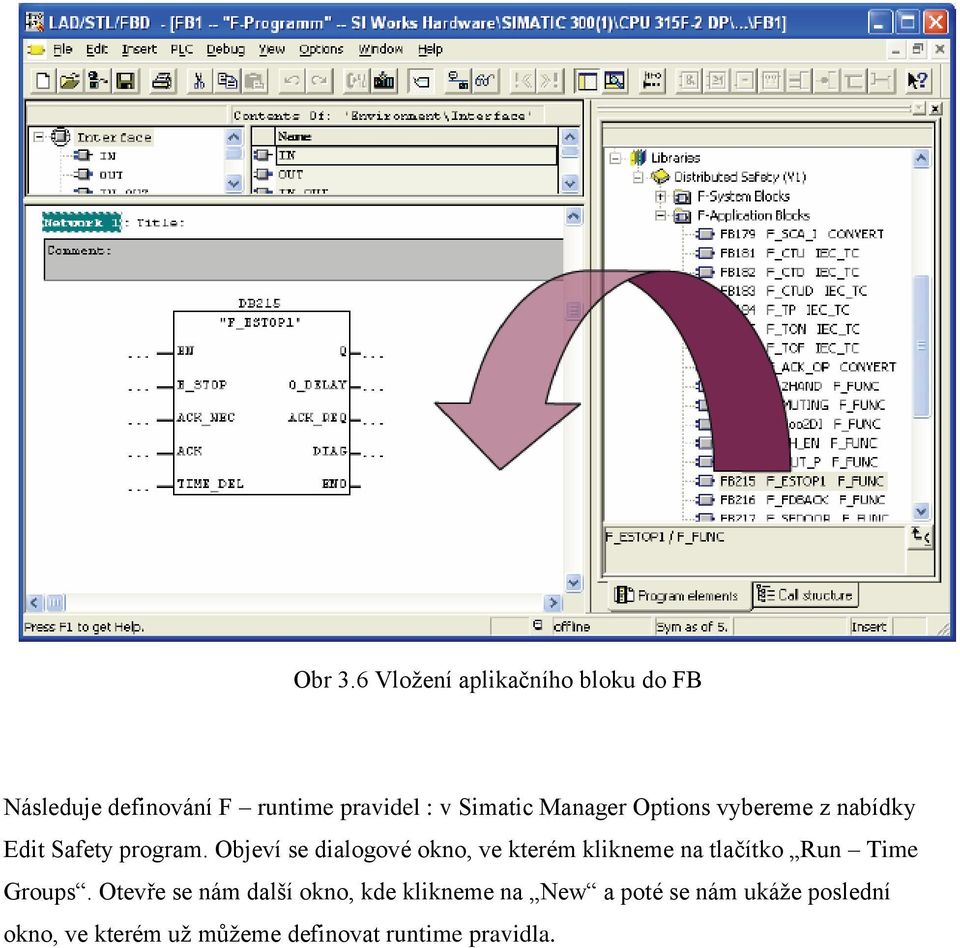Screen dimensions: 960x948
Task: Click the Open Online toolbar icon
Action: [98, 81]
